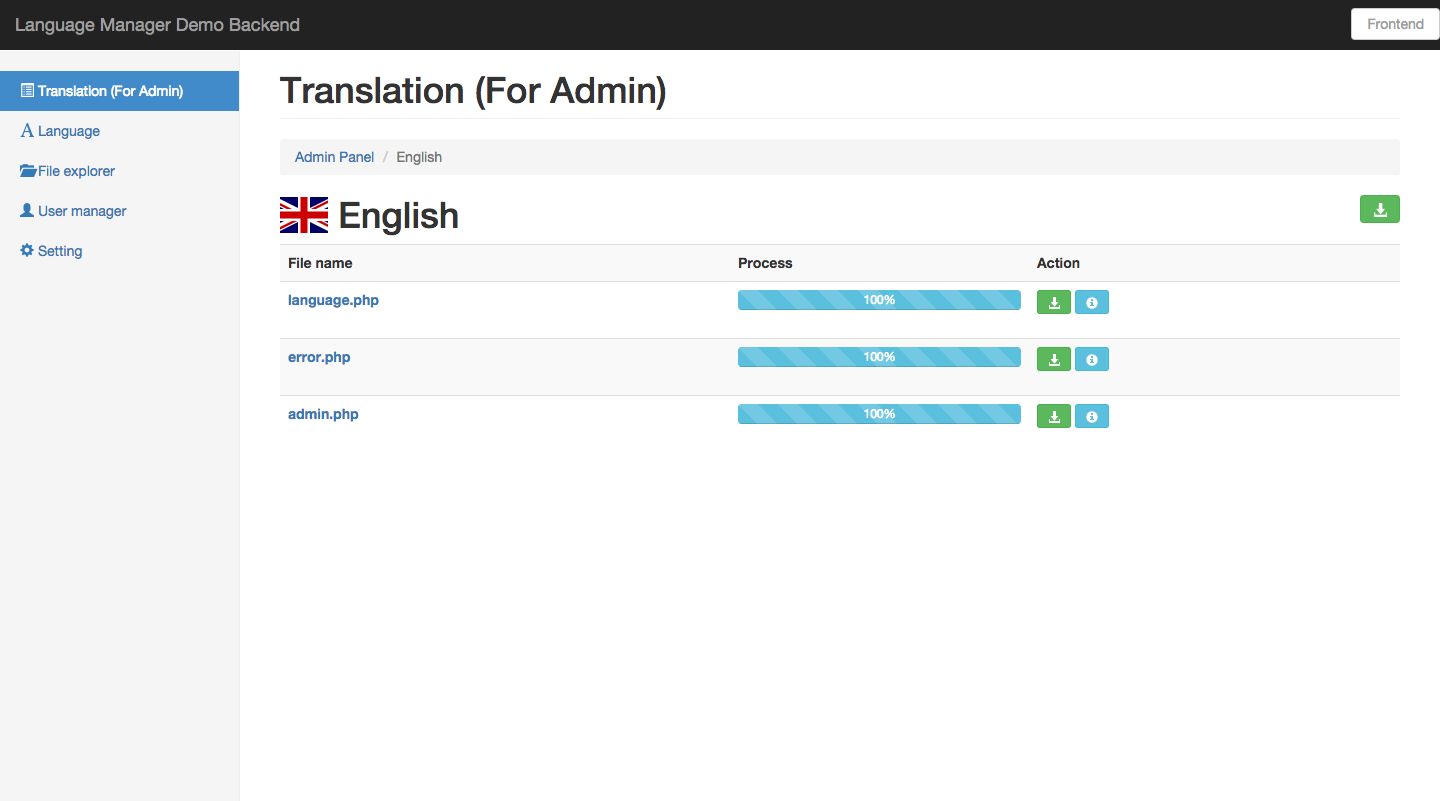Follow the Admin Panel breadcrumb link
Image resolution: width=1440 pixels, height=801 pixels.
coord(334,157)
